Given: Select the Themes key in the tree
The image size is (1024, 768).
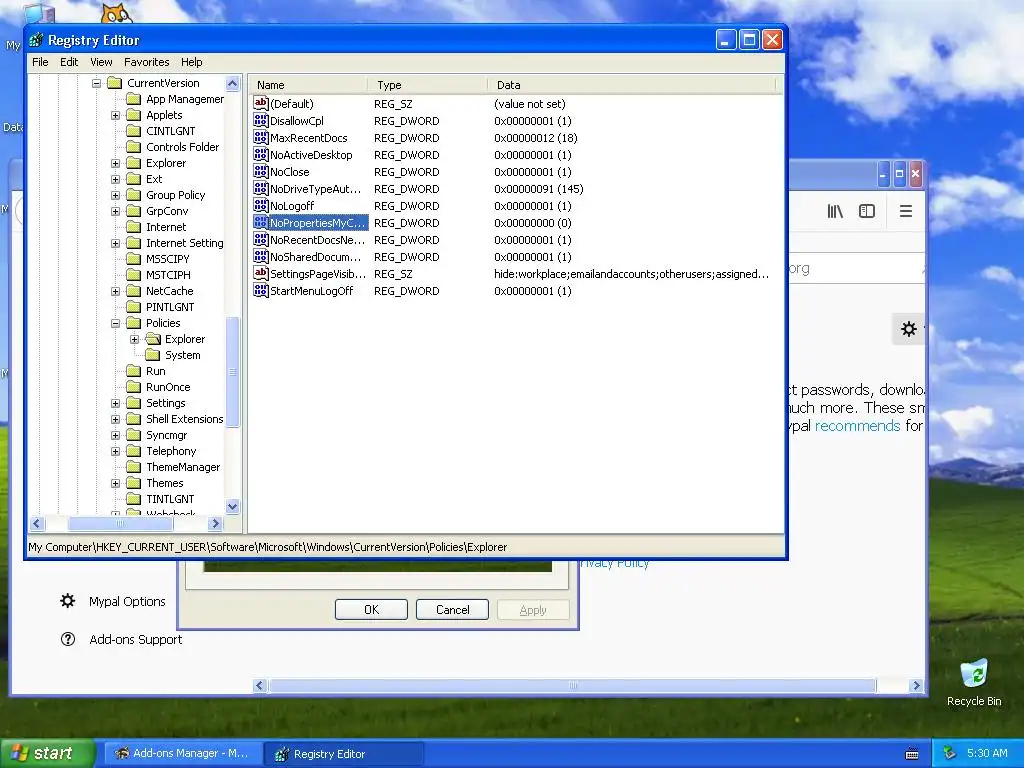Looking at the screenshot, I should click(165, 483).
